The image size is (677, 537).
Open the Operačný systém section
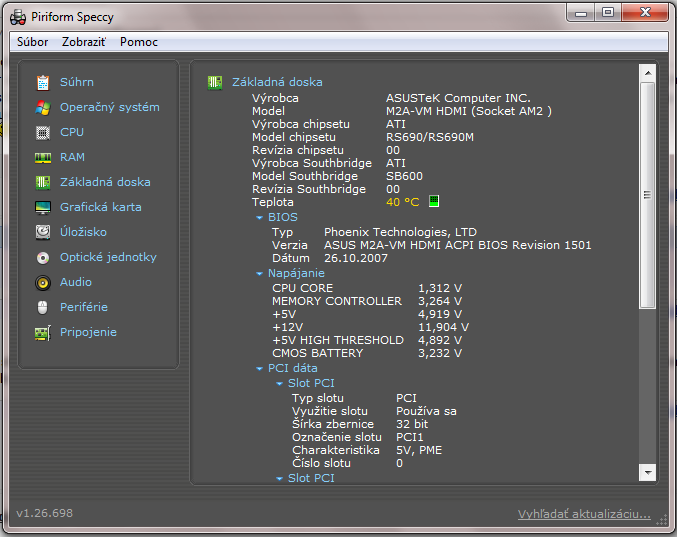[110, 107]
